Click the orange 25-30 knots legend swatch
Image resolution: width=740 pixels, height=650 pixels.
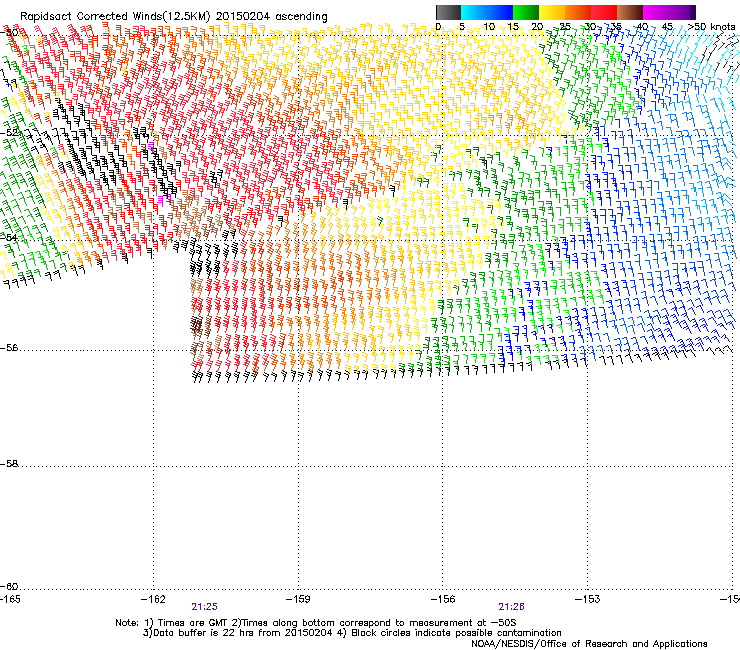pyautogui.click(x=578, y=12)
